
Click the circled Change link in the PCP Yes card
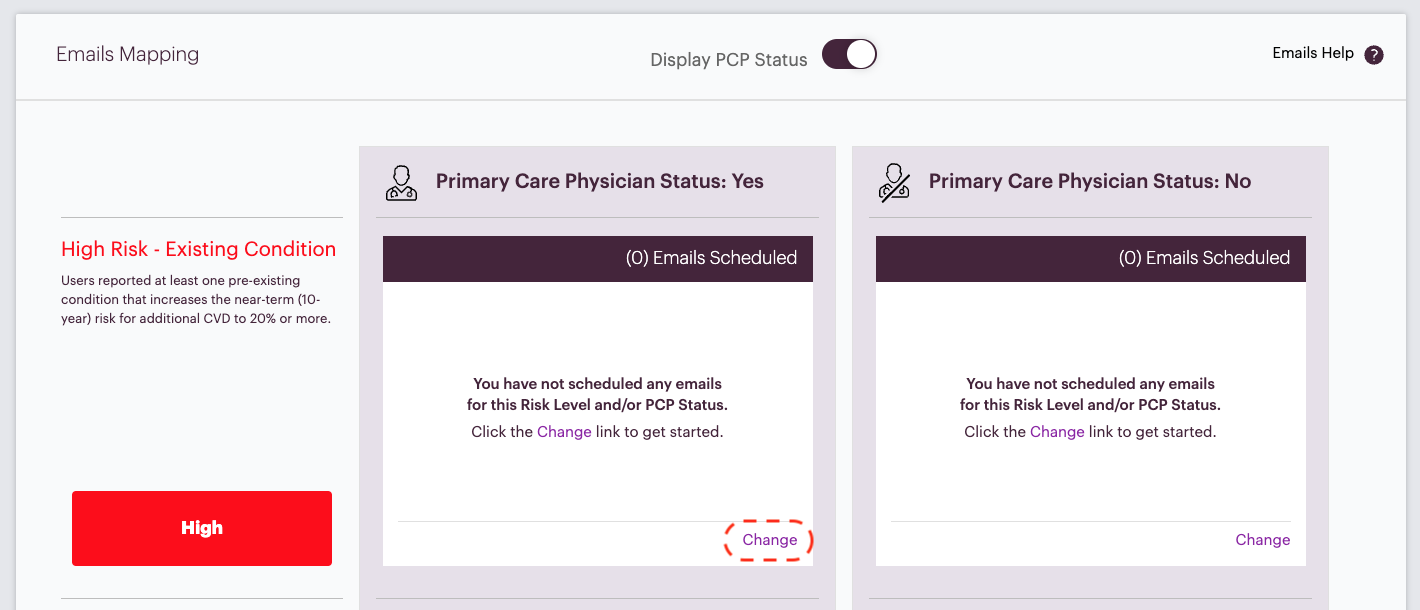point(770,540)
